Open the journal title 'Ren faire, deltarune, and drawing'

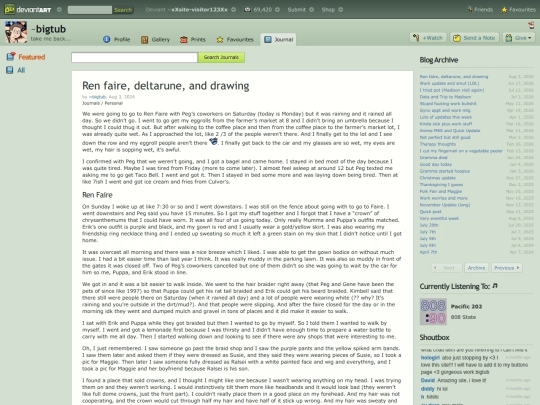tap(166, 85)
